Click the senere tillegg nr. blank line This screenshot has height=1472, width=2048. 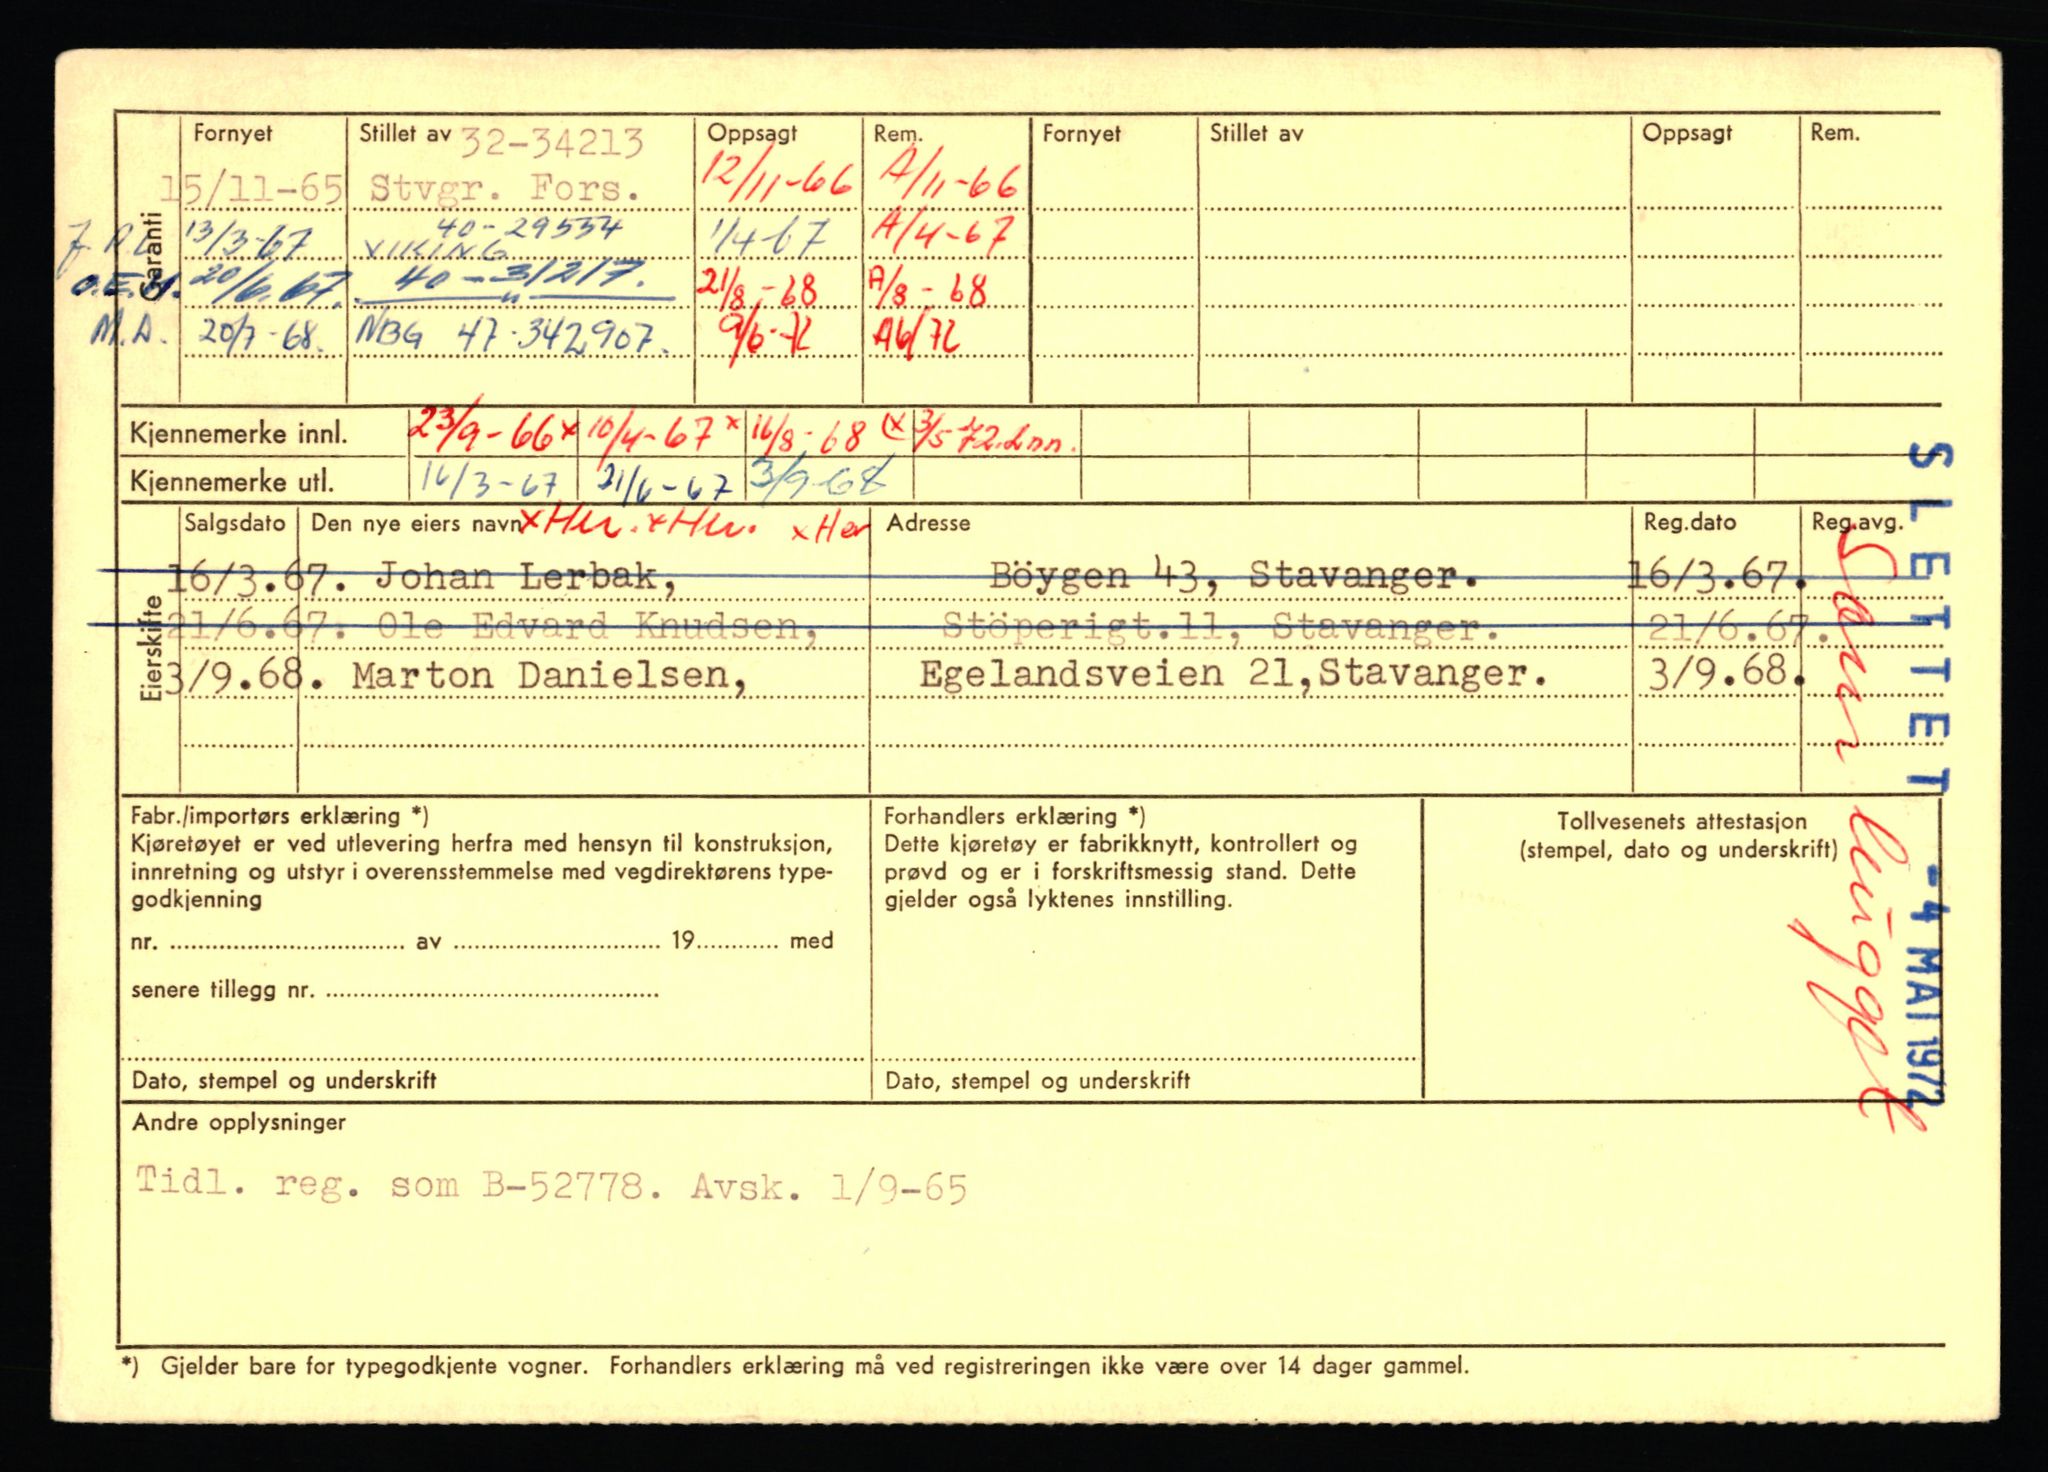tap(492, 991)
